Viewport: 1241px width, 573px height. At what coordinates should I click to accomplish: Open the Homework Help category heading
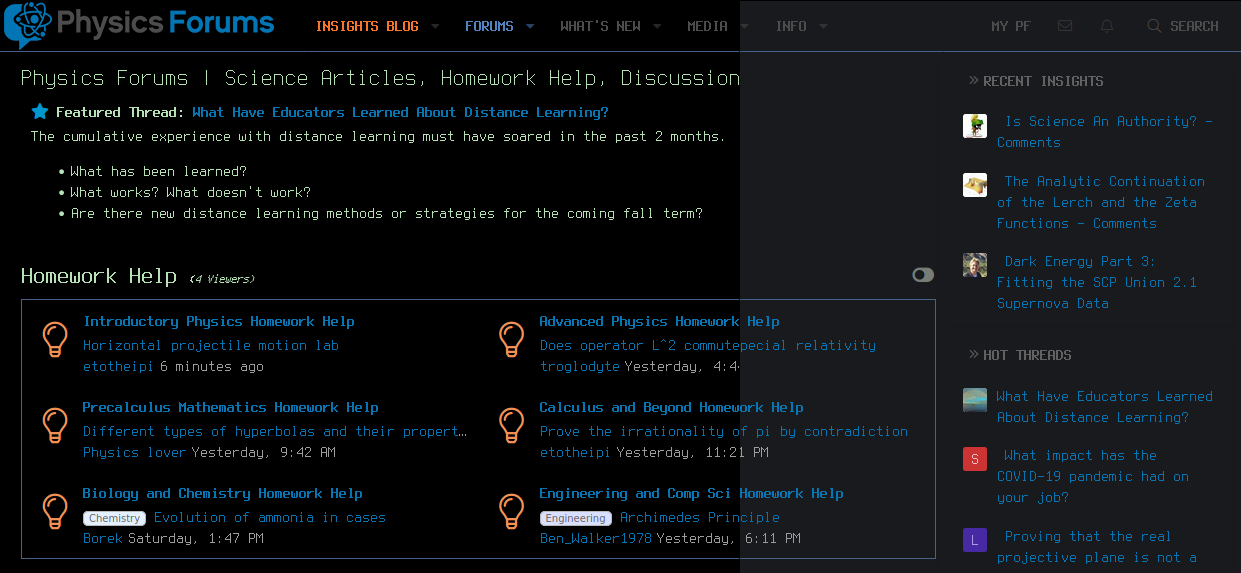click(99, 276)
